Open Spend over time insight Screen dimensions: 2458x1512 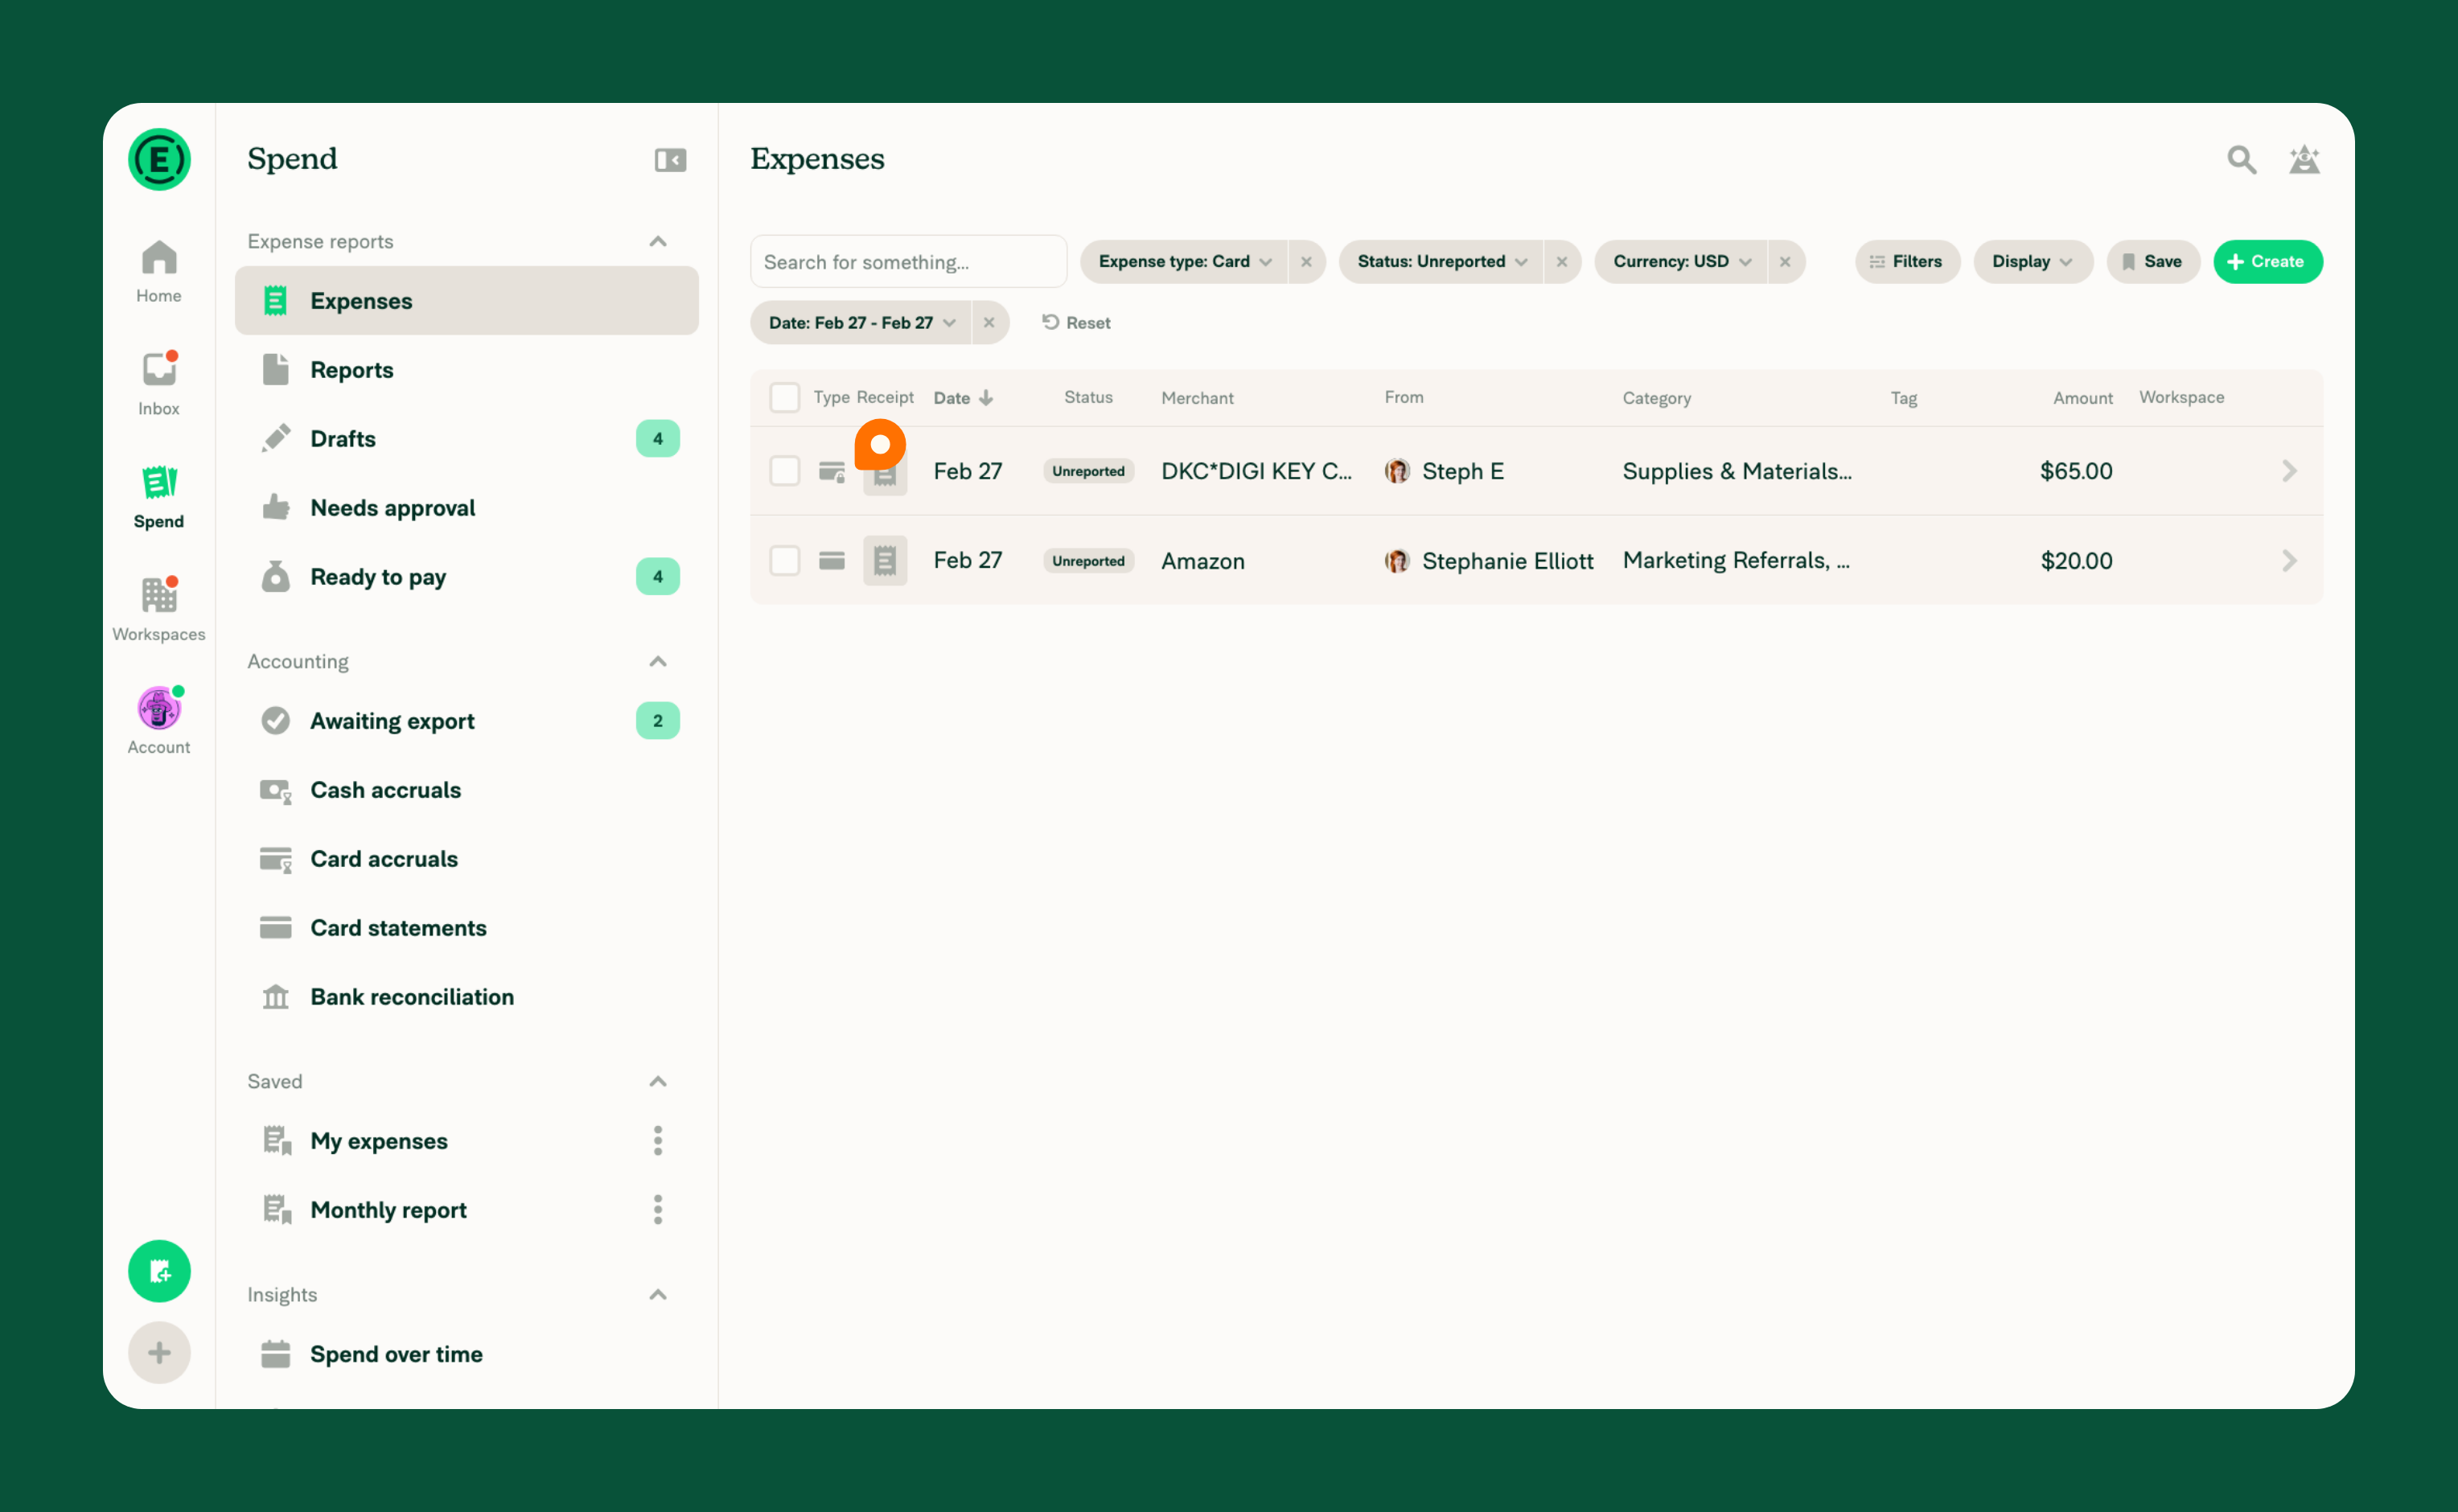[x=467, y=1354]
